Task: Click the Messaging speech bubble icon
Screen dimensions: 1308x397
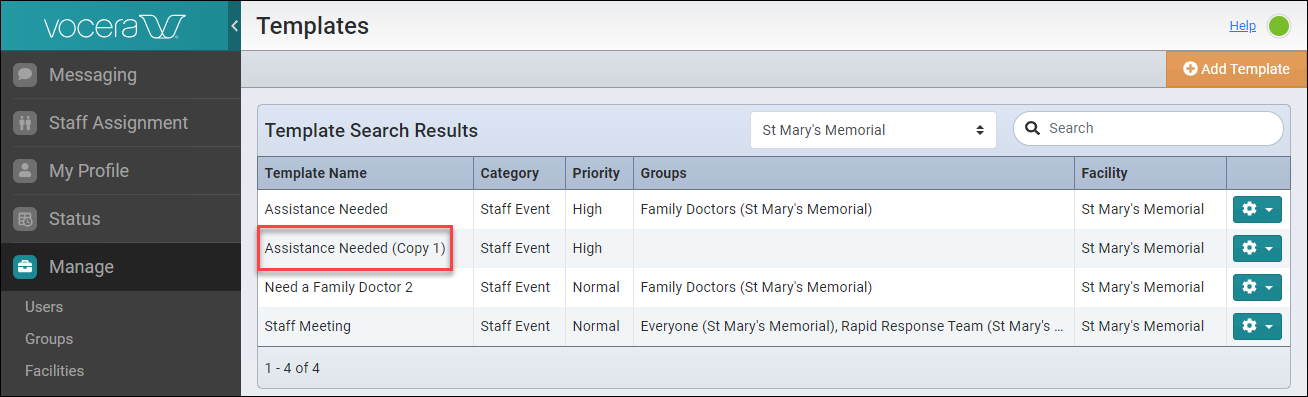Action: (x=26, y=75)
